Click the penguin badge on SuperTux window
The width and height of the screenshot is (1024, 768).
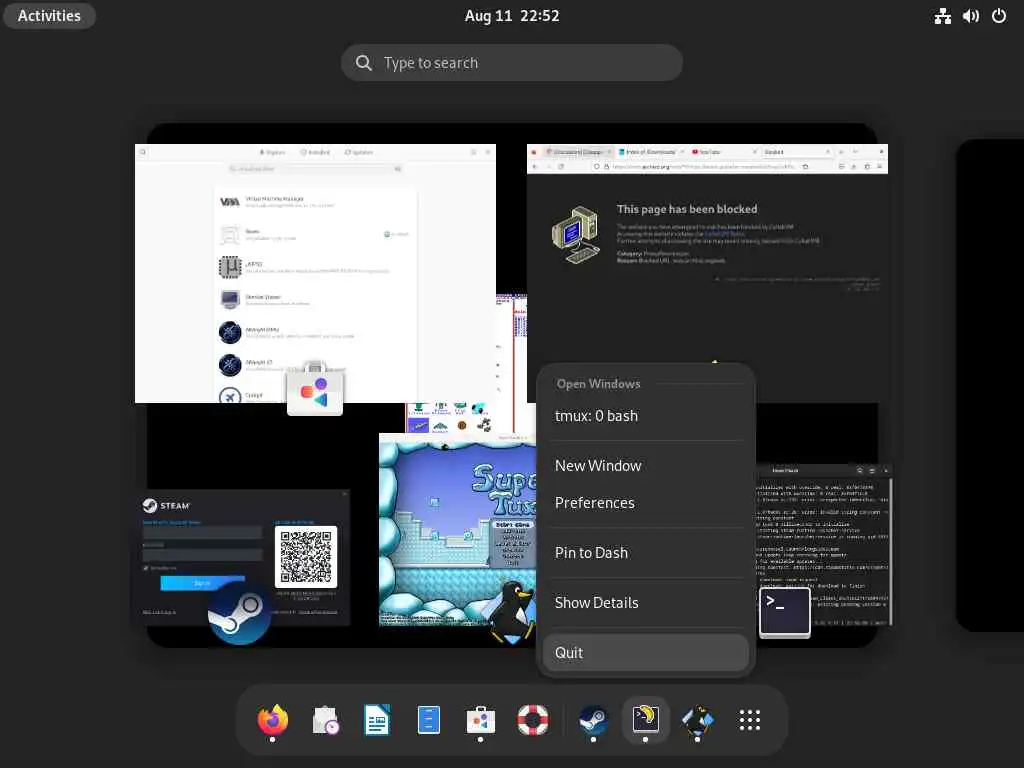pos(513,611)
